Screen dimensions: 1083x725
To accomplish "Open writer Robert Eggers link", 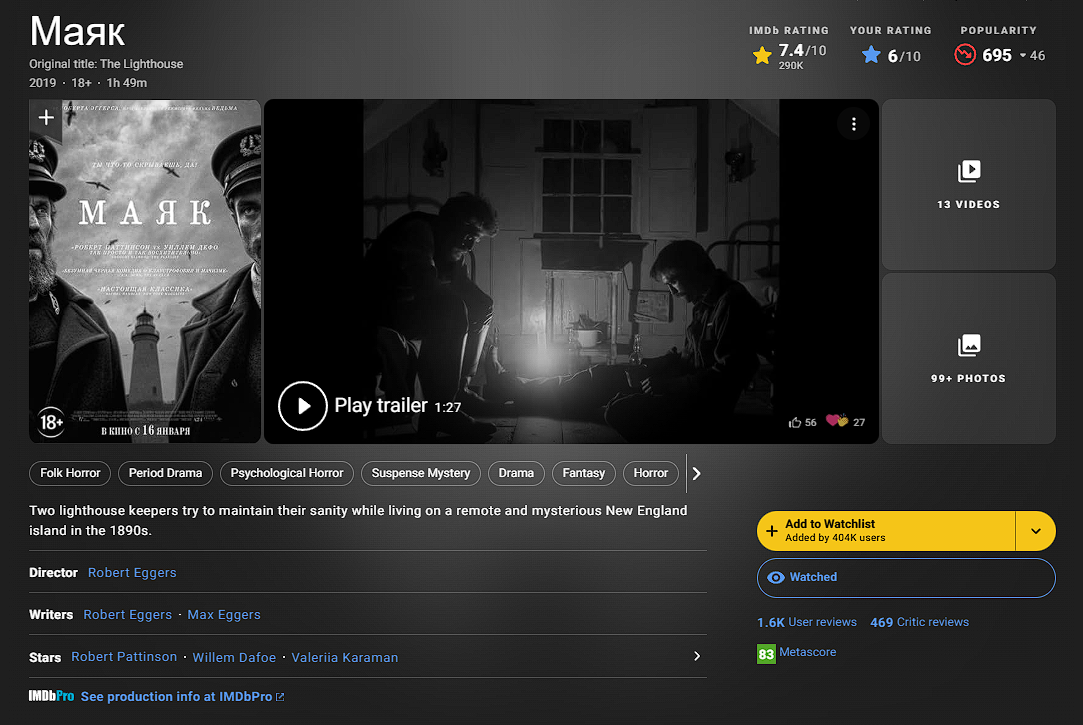I will [127, 615].
